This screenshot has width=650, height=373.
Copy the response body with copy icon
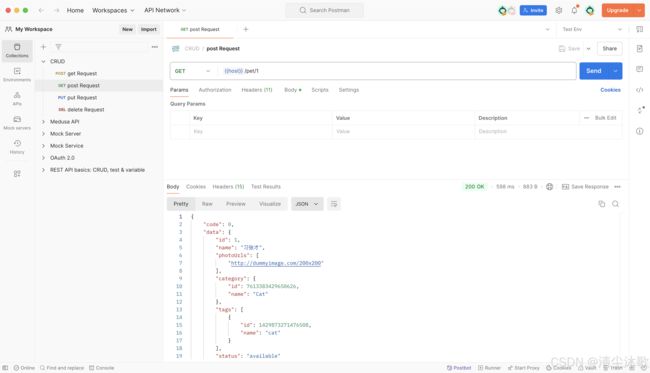pos(601,203)
